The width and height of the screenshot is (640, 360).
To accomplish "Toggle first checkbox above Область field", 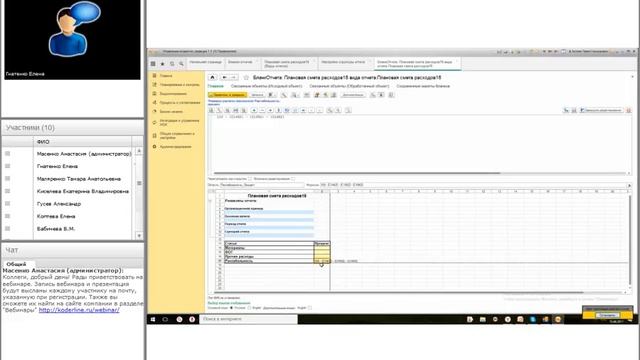I will [250, 179].
